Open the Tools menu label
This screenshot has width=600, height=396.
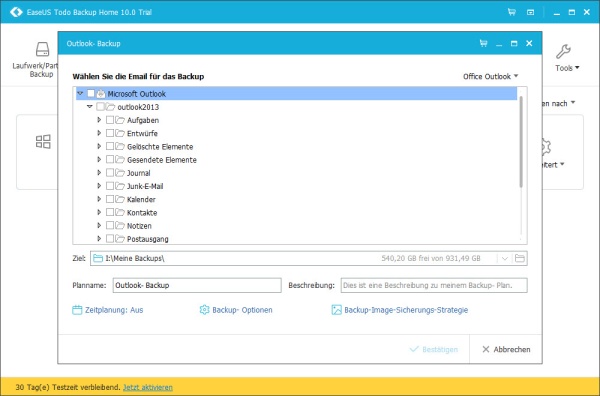[567, 68]
